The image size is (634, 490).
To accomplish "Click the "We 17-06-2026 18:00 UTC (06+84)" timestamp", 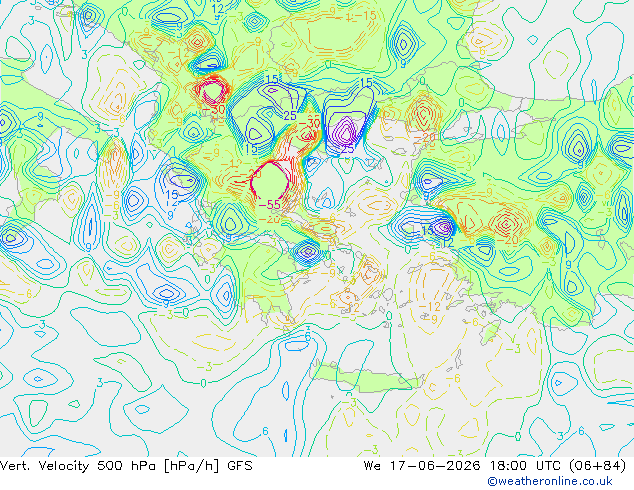I will [495, 466].
